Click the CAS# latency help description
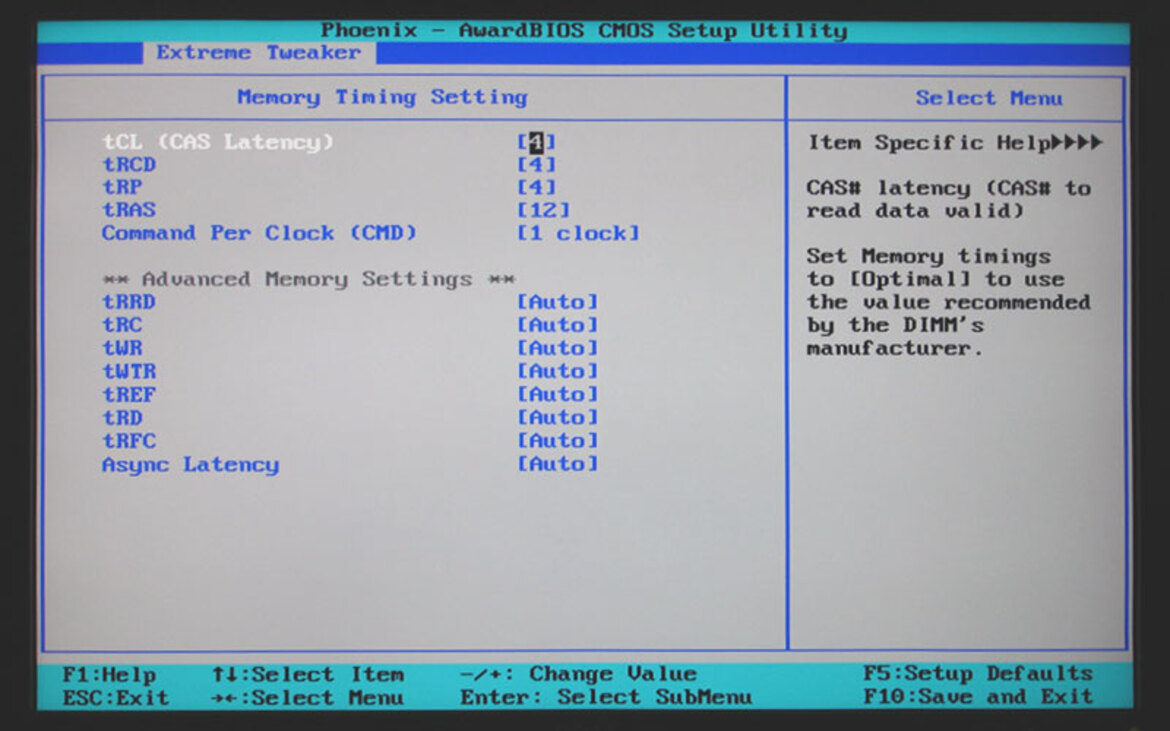Screen dimensions: 1170x731 [x=948, y=199]
